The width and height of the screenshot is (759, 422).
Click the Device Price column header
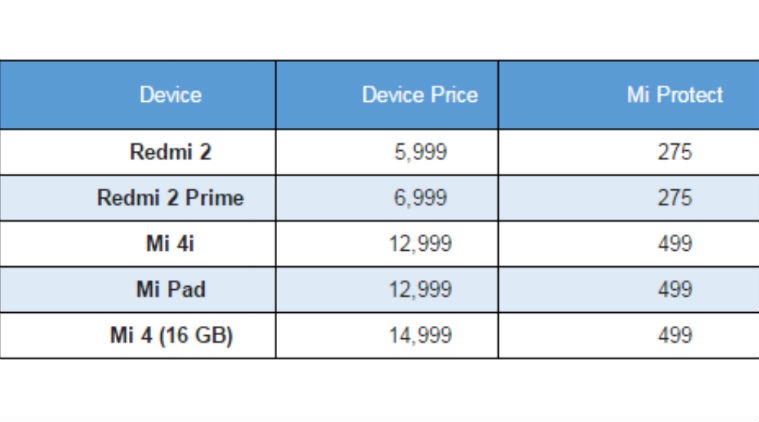[420, 95]
